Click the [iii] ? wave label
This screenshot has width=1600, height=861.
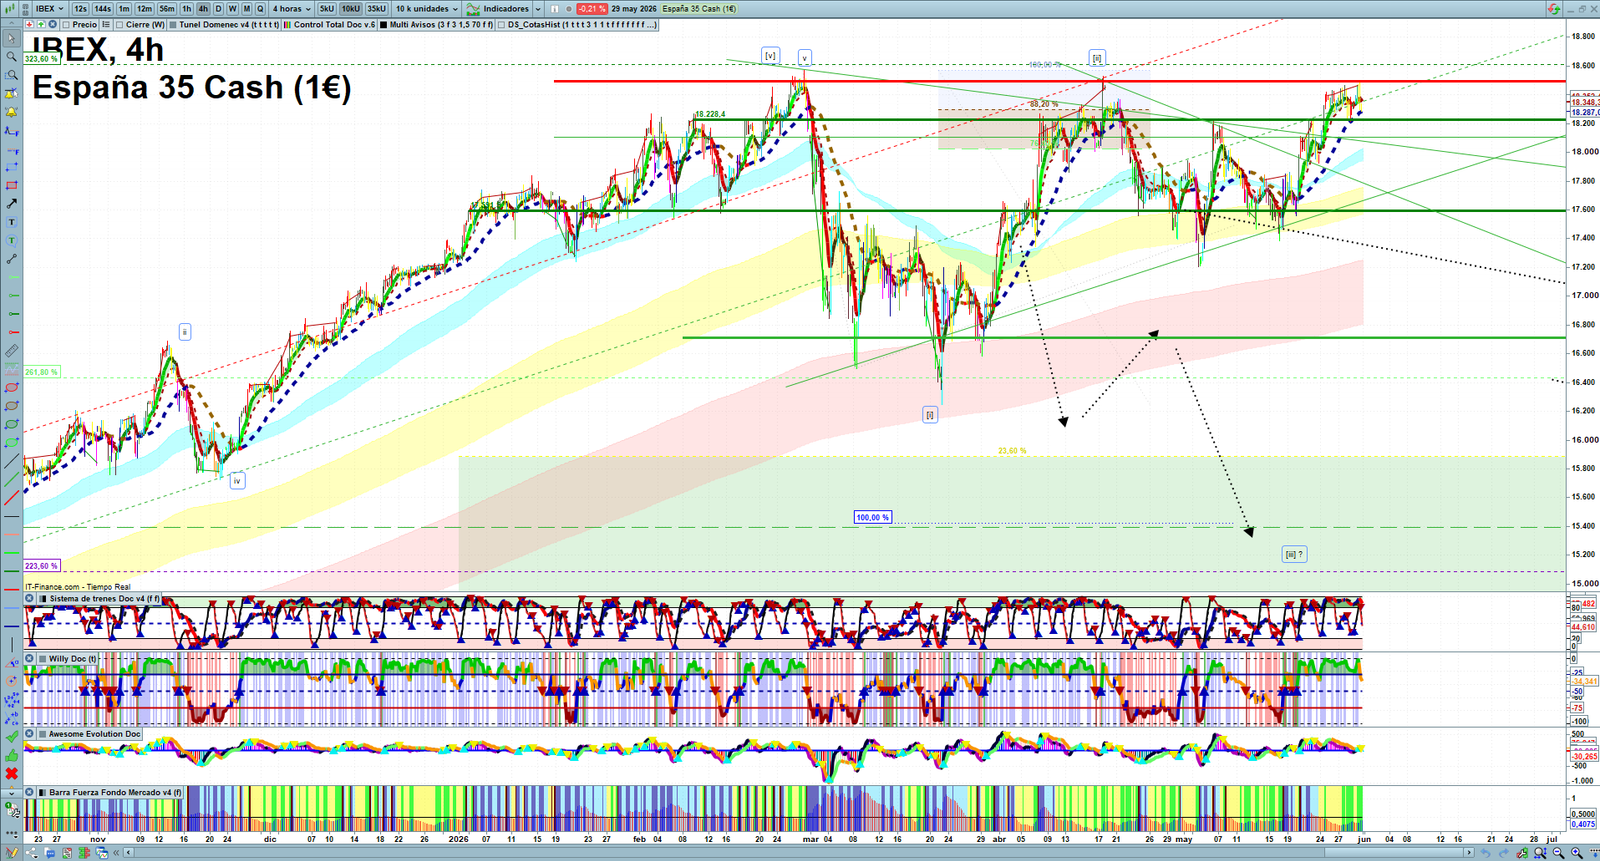pyautogui.click(x=1294, y=554)
